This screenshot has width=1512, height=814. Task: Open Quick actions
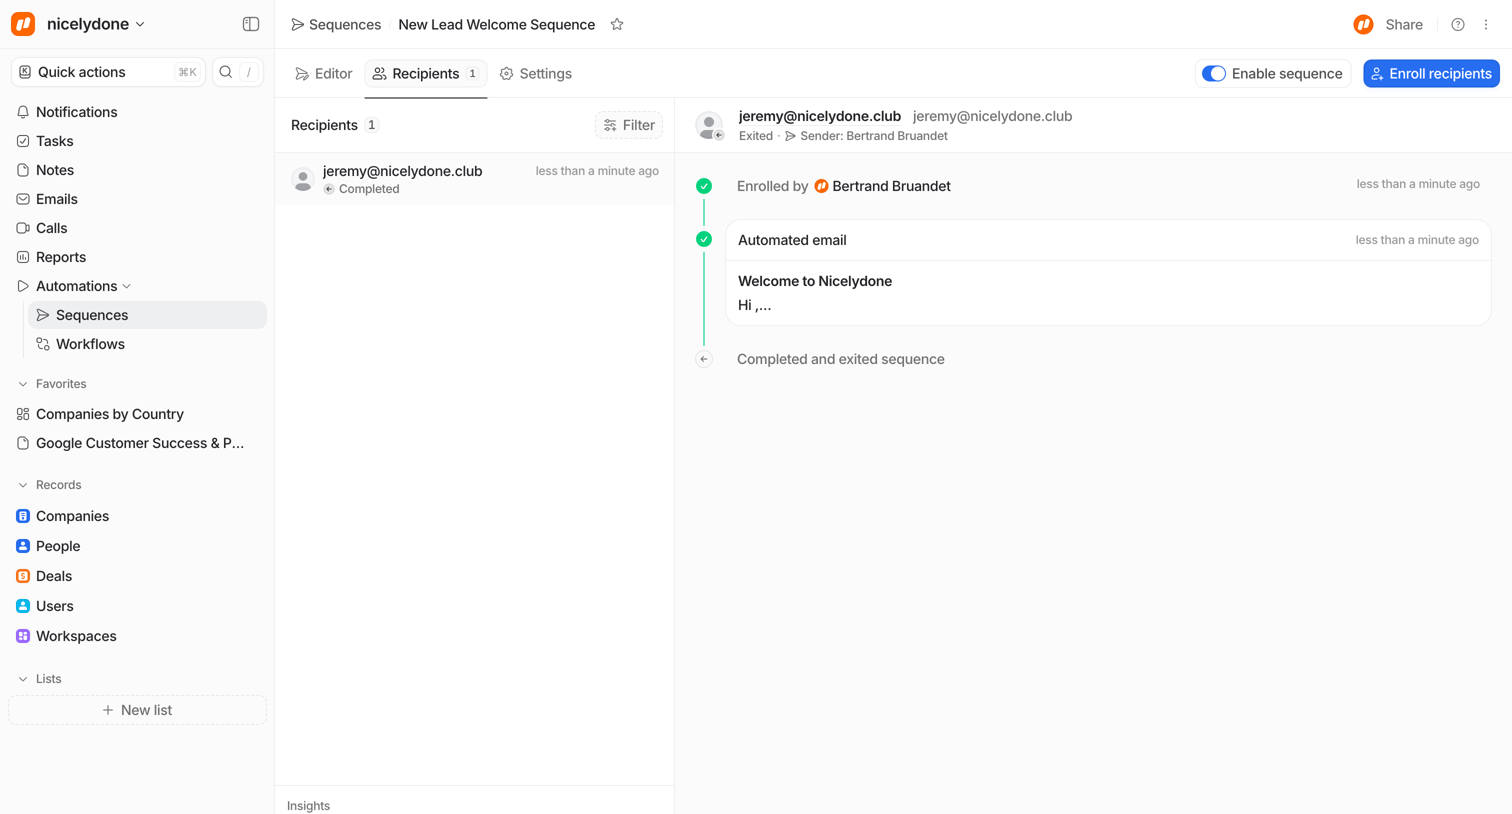pyautogui.click(x=108, y=72)
